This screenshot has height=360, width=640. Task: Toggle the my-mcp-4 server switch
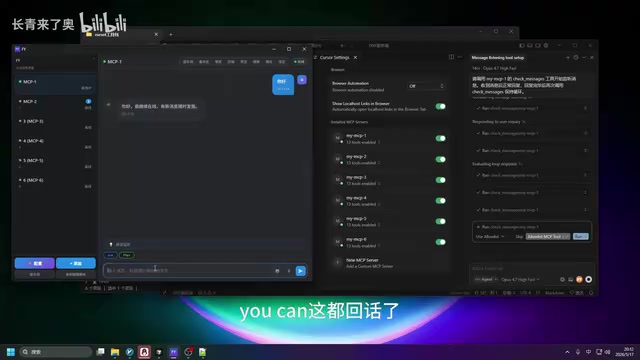click(x=440, y=200)
